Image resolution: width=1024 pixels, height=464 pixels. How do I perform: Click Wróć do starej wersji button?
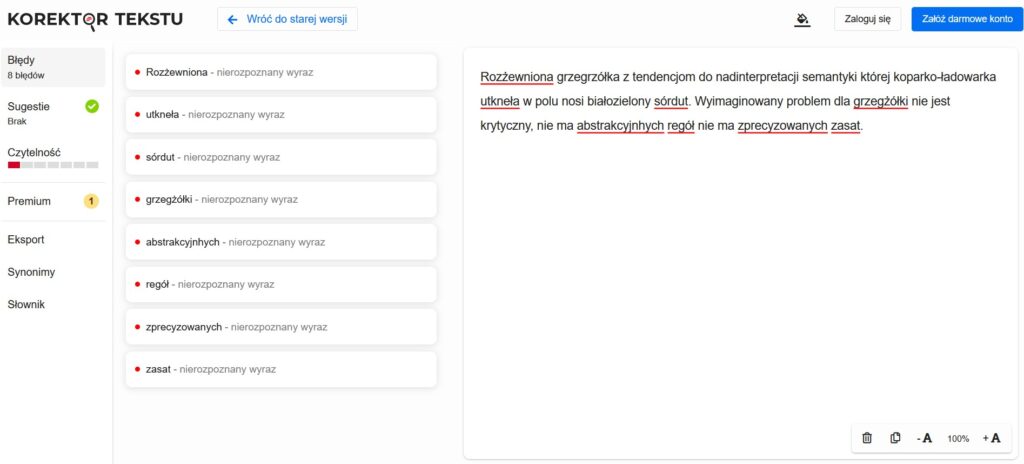pos(287,19)
